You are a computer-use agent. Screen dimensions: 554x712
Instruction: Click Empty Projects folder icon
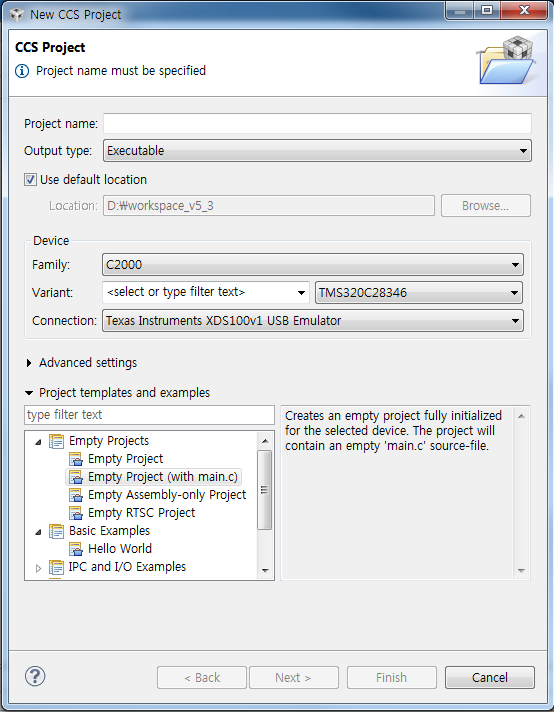click(56, 441)
